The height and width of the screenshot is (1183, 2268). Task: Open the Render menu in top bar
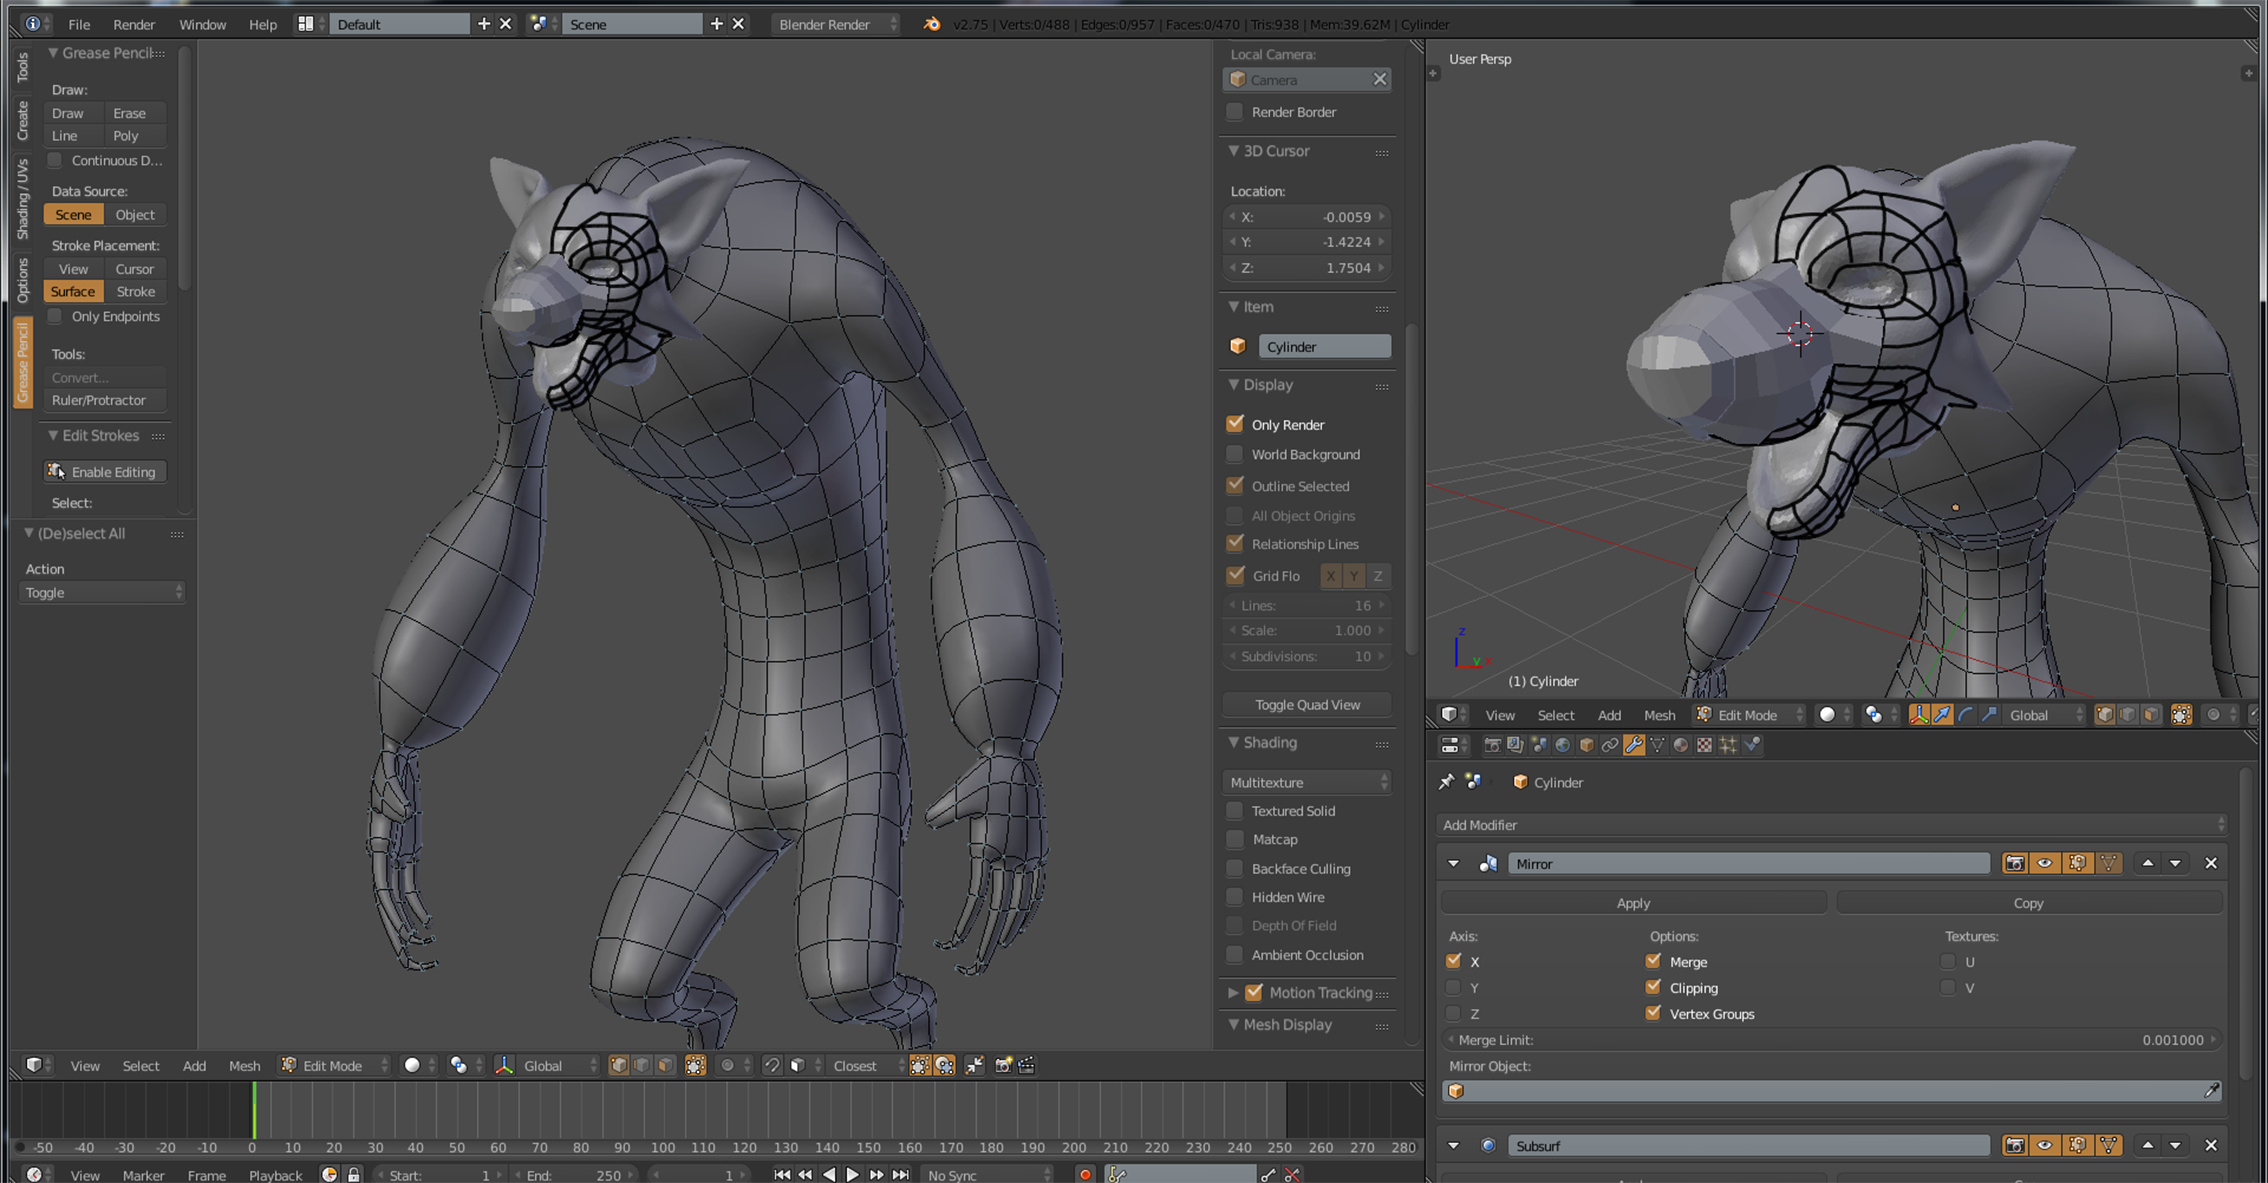pyautogui.click(x=134, y=24)
